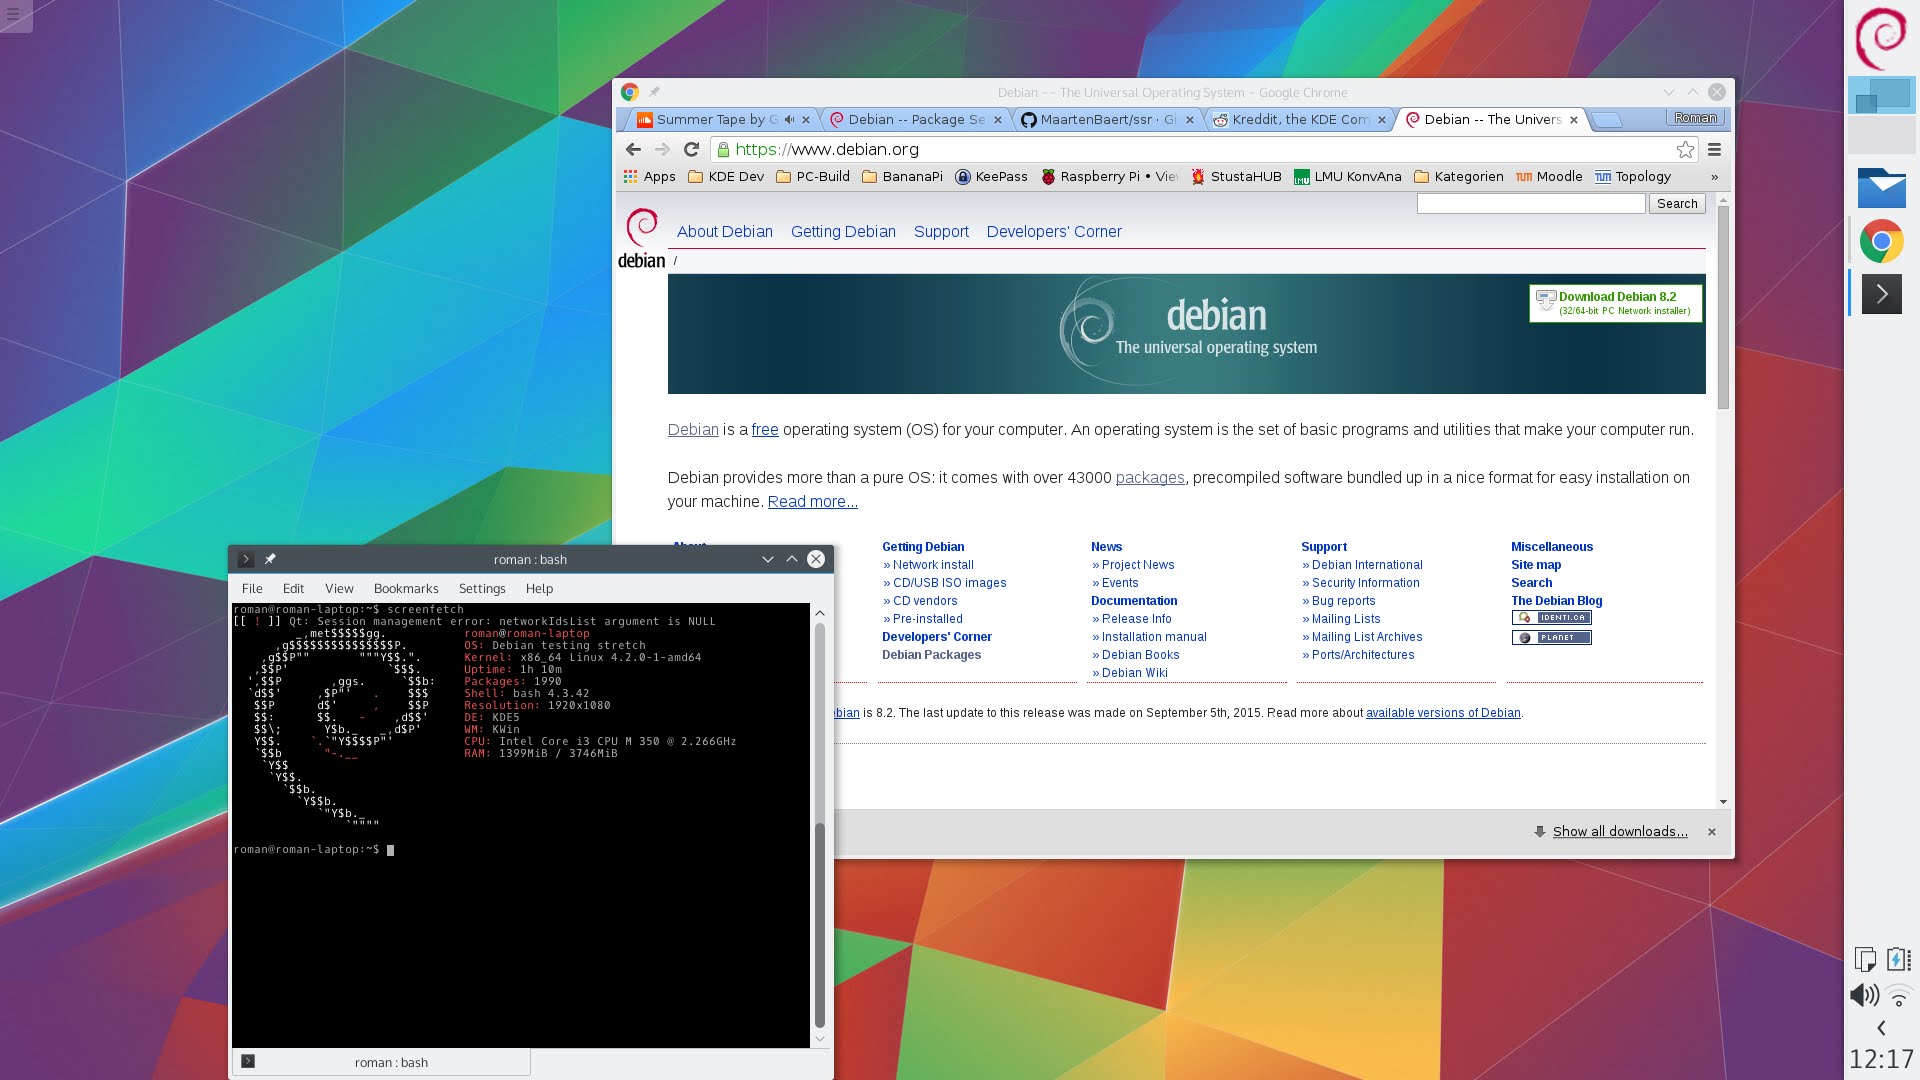1920x1080 pixels.
Task: Switch to the MaartenBaert/ssr GitHub tab
Action: point(1107,119)
